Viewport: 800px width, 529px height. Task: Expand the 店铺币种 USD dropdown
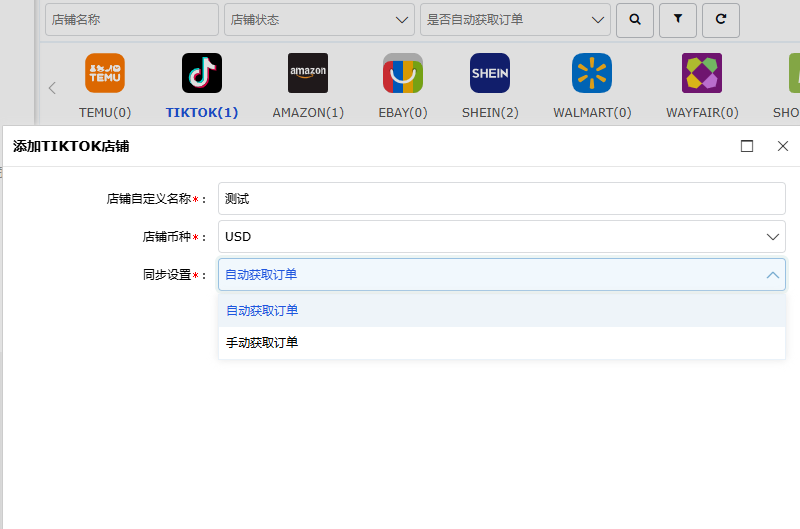pos(502,237)
